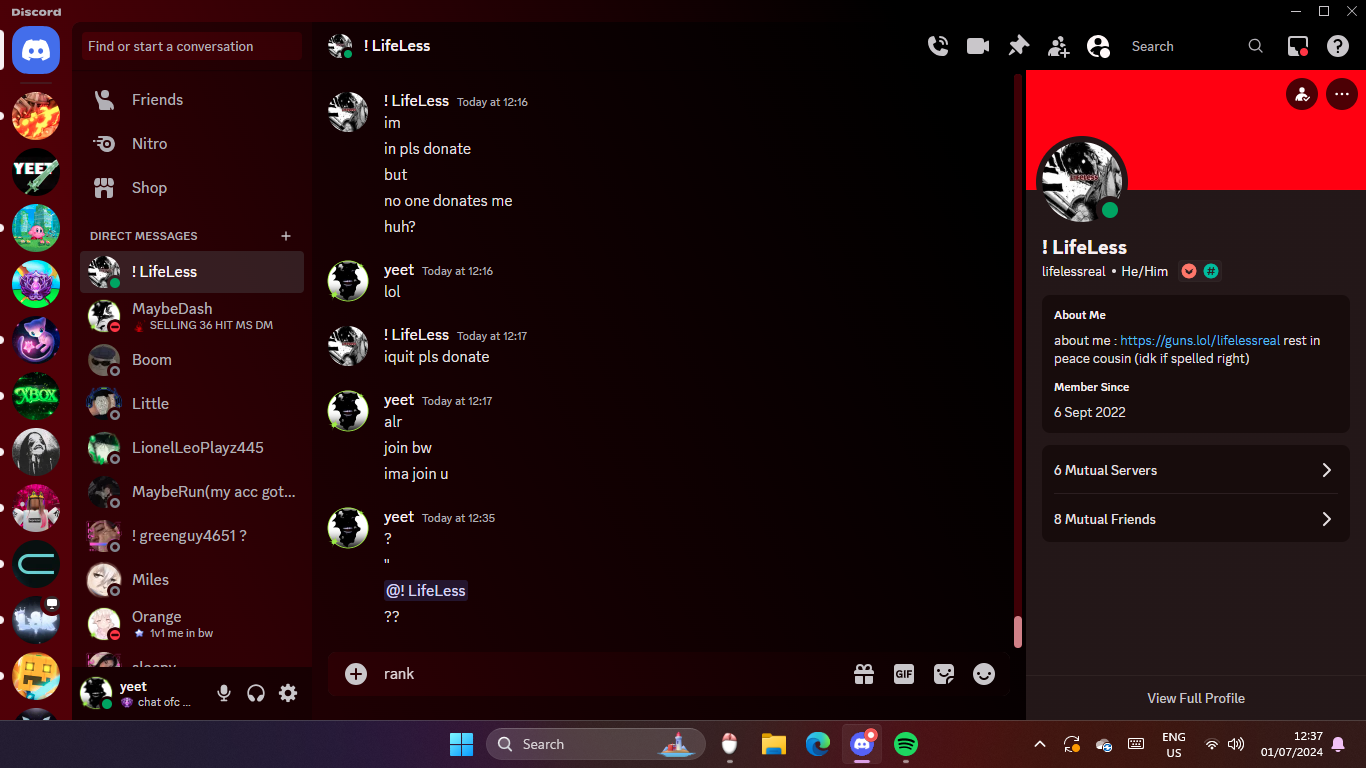Viewport: 1366px width, 768px height.
Task: Click the message input containing 'rank'
Action: click(610, 674)
